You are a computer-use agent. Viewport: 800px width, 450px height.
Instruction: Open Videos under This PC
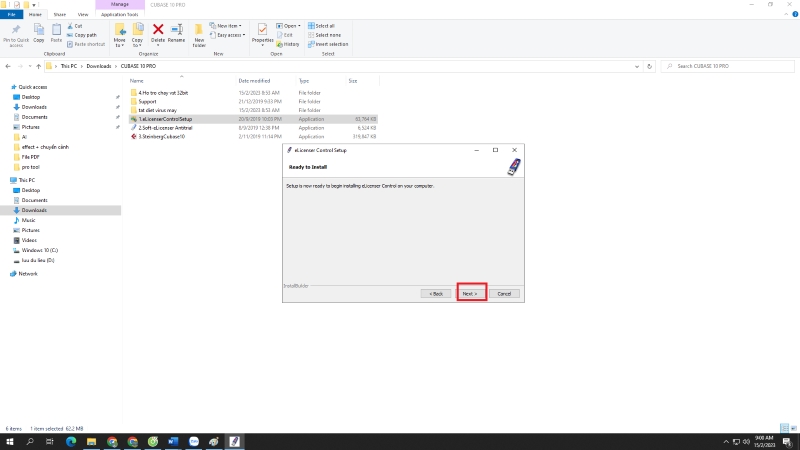(29, 240)
